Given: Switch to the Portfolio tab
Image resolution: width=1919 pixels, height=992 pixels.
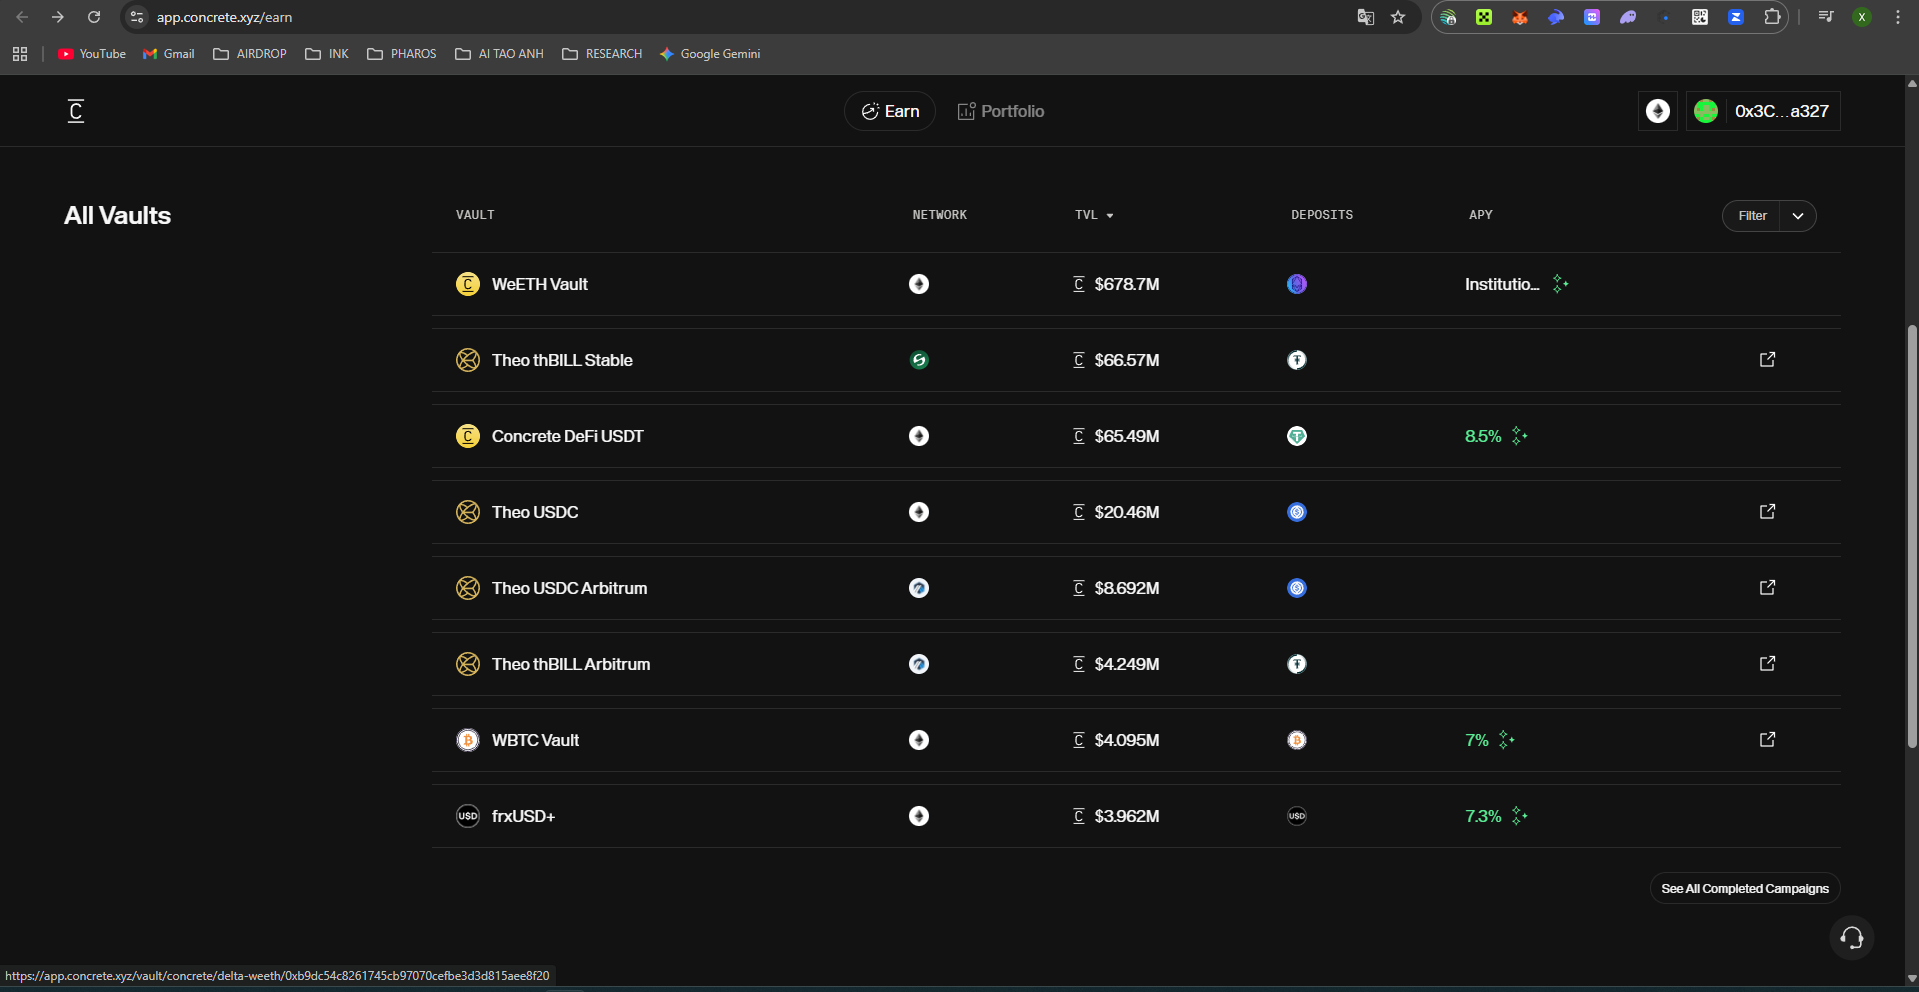Looking at the screenshot, I should tap(1001, 111).
